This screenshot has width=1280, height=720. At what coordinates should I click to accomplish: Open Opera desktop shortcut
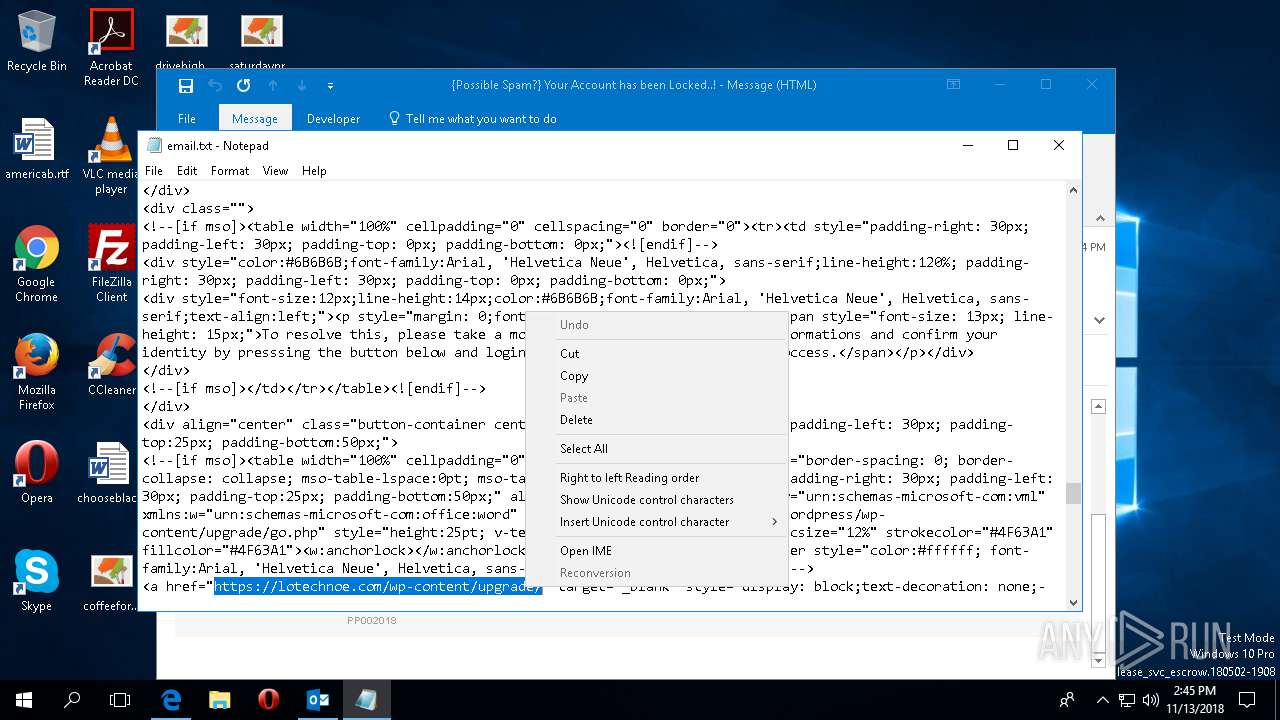36,472
